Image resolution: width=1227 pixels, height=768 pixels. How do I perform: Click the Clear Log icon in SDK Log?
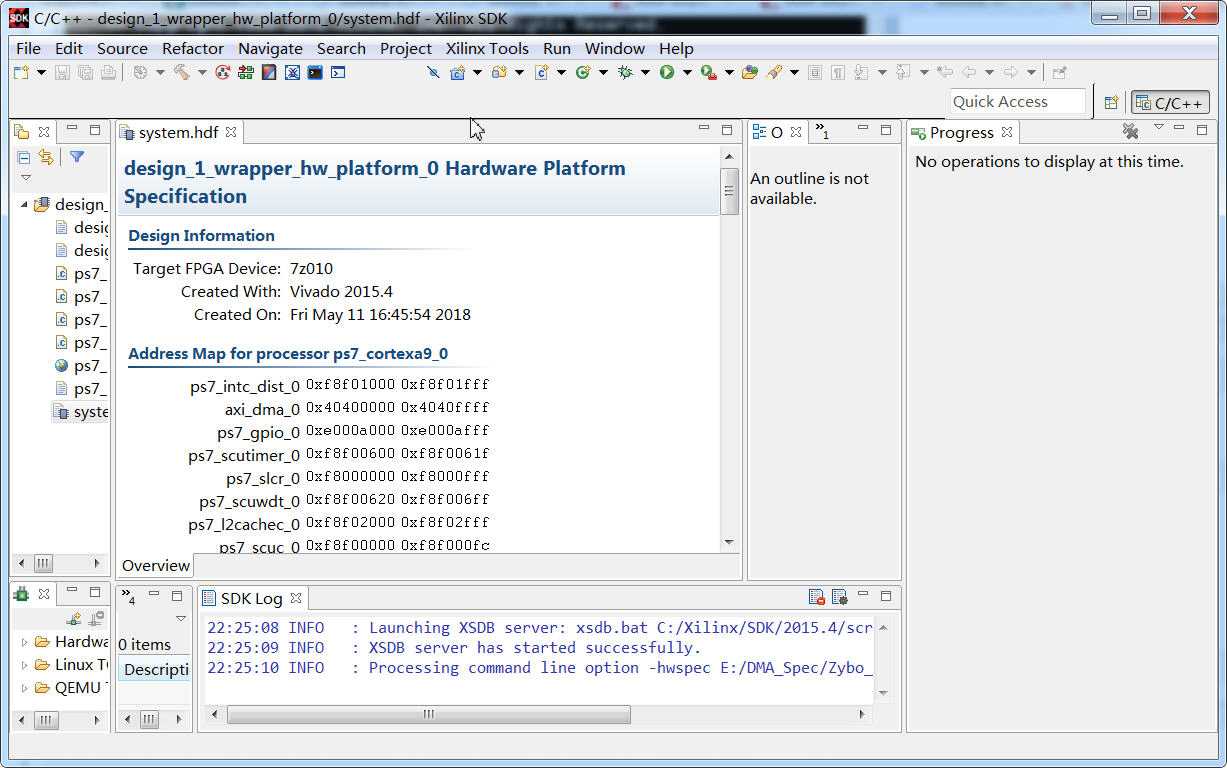coord(817,597)
